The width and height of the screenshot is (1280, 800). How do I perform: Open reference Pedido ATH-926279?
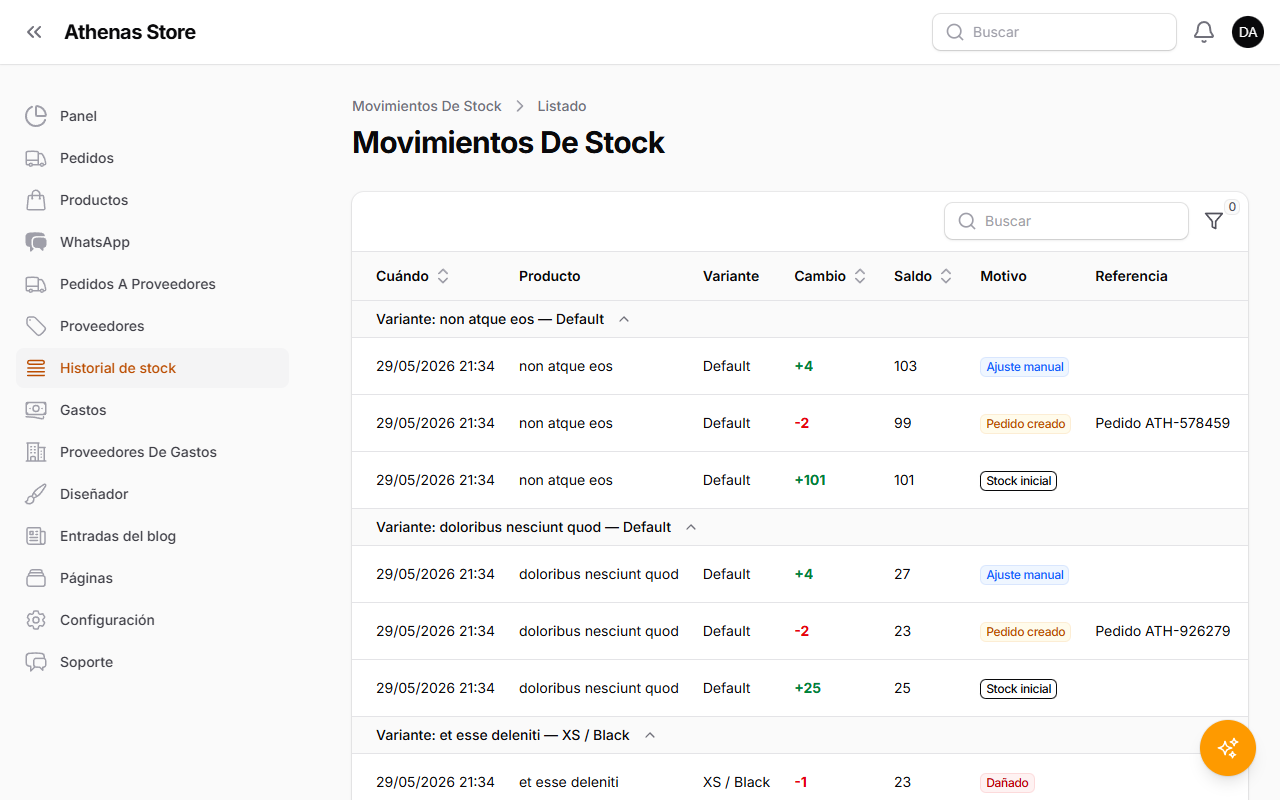pos(1163,631)
